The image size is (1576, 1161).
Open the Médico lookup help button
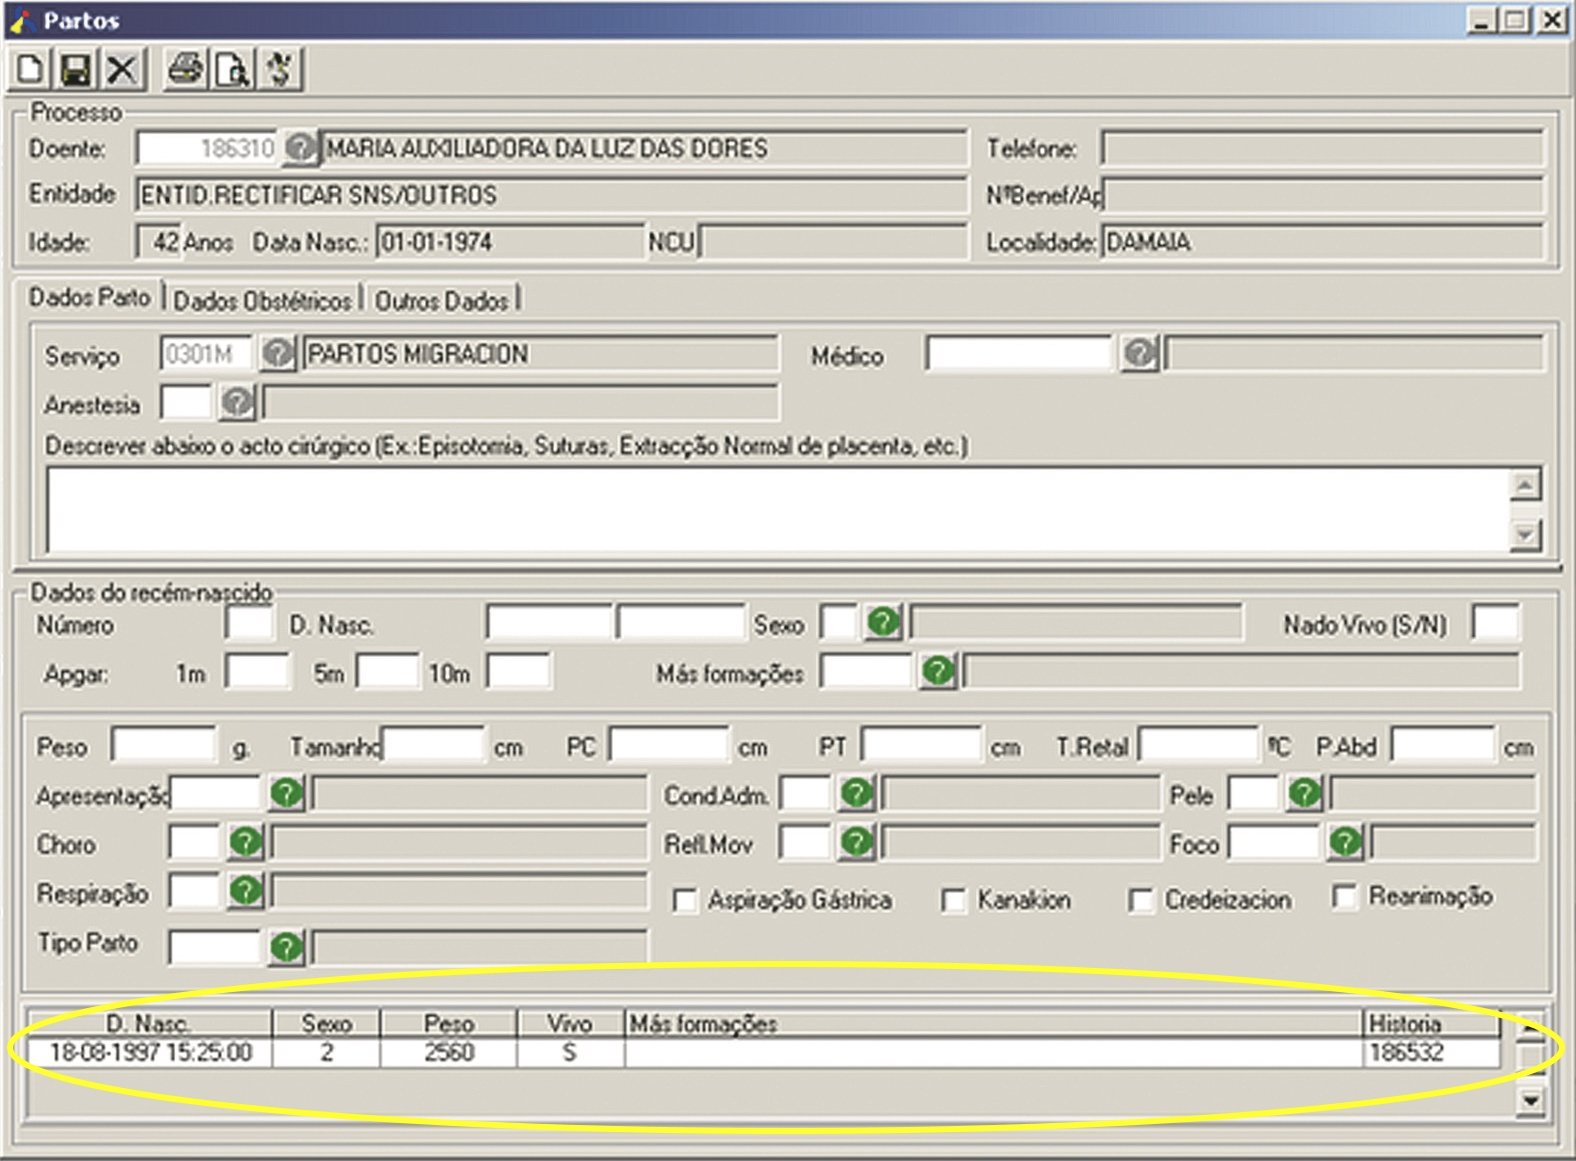1139,353
